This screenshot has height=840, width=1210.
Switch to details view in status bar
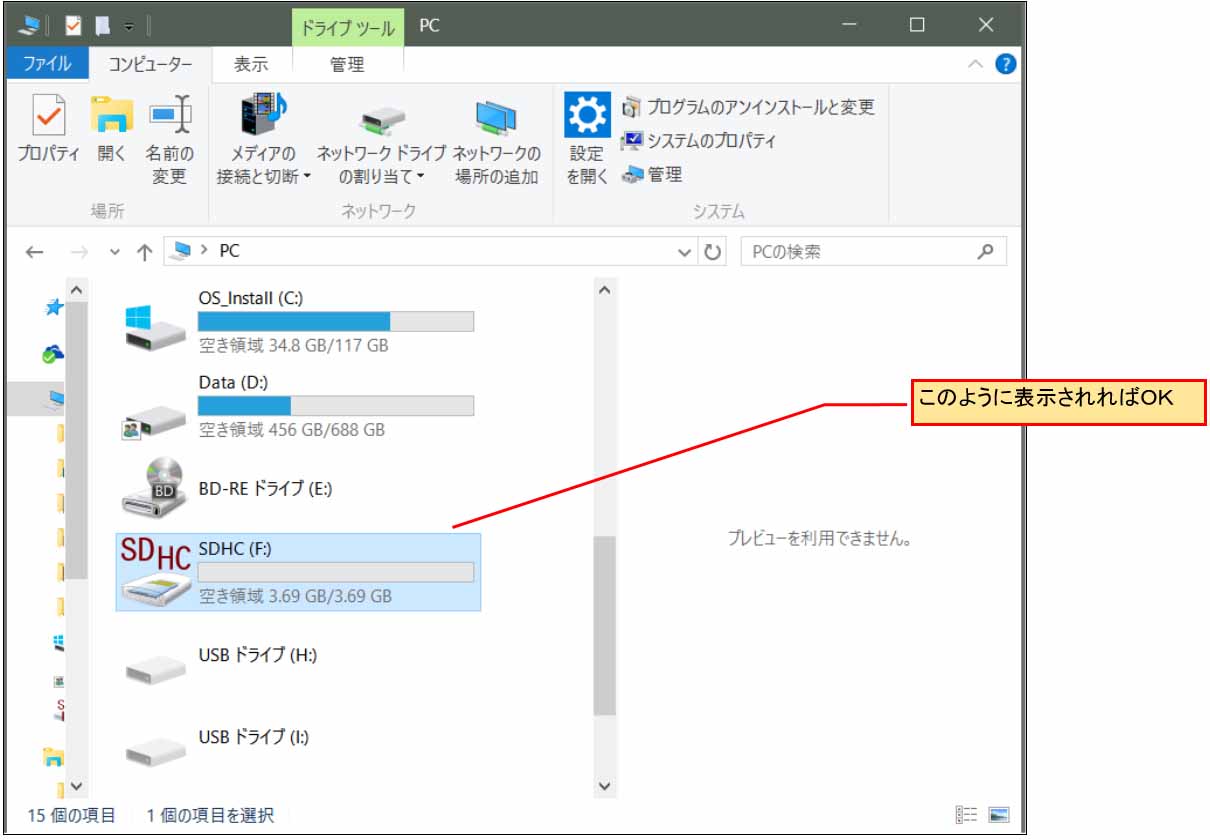966,815
